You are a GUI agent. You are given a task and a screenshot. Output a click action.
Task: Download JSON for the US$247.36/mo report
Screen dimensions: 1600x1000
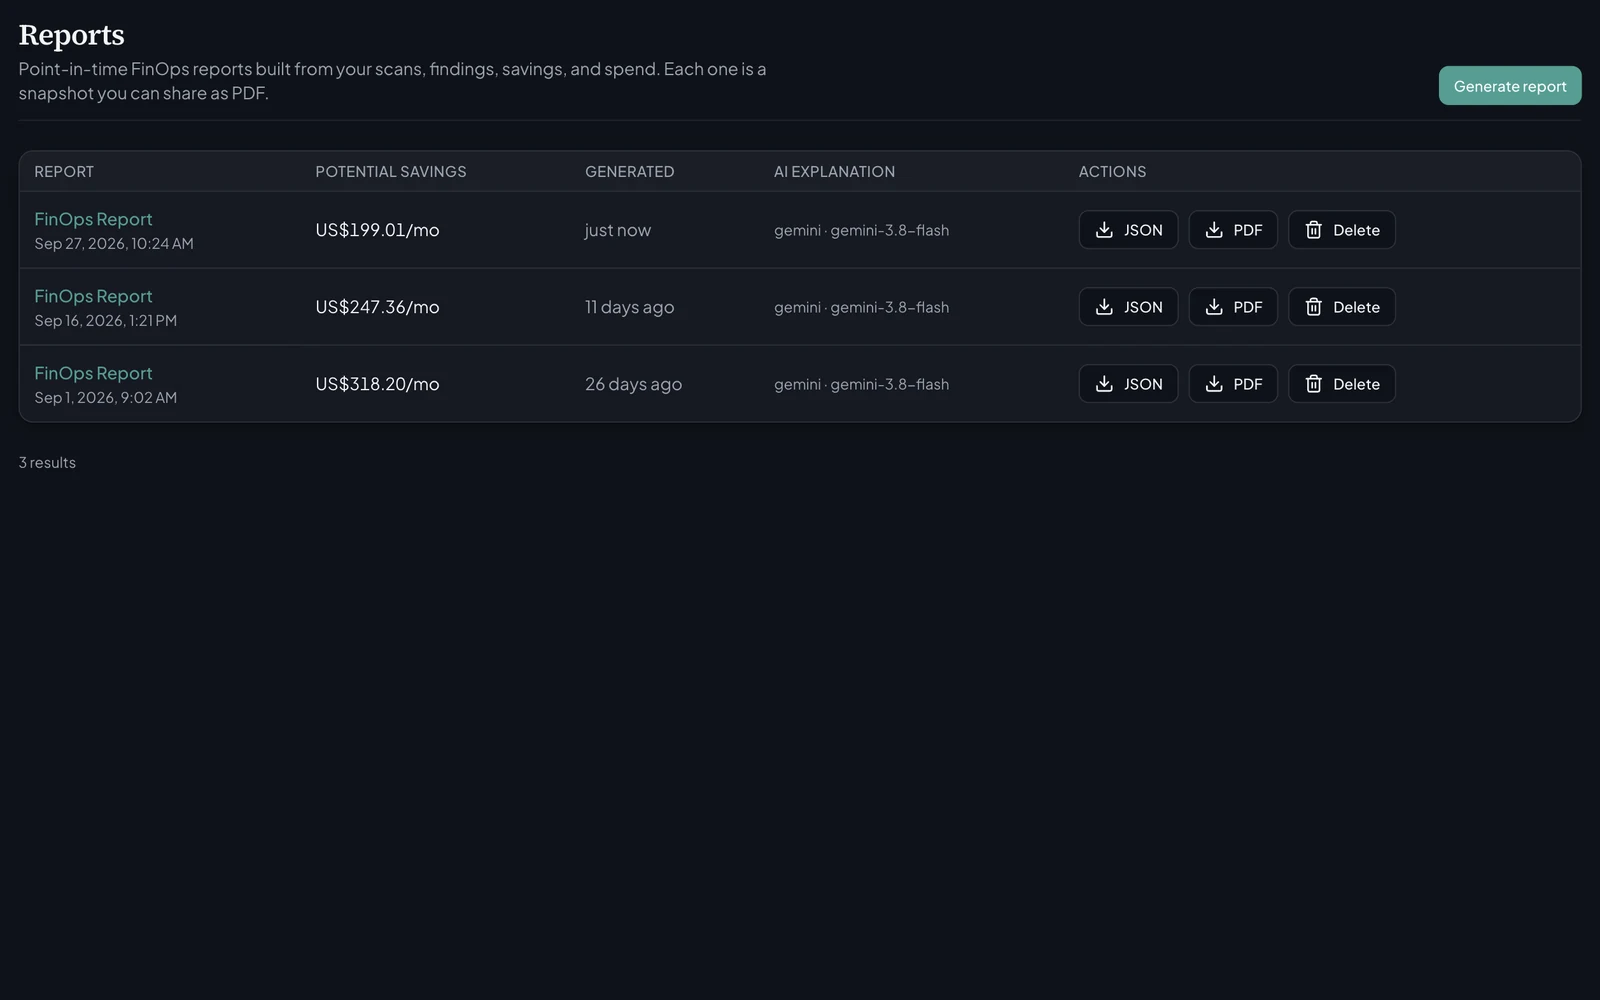pos(1128,307)
